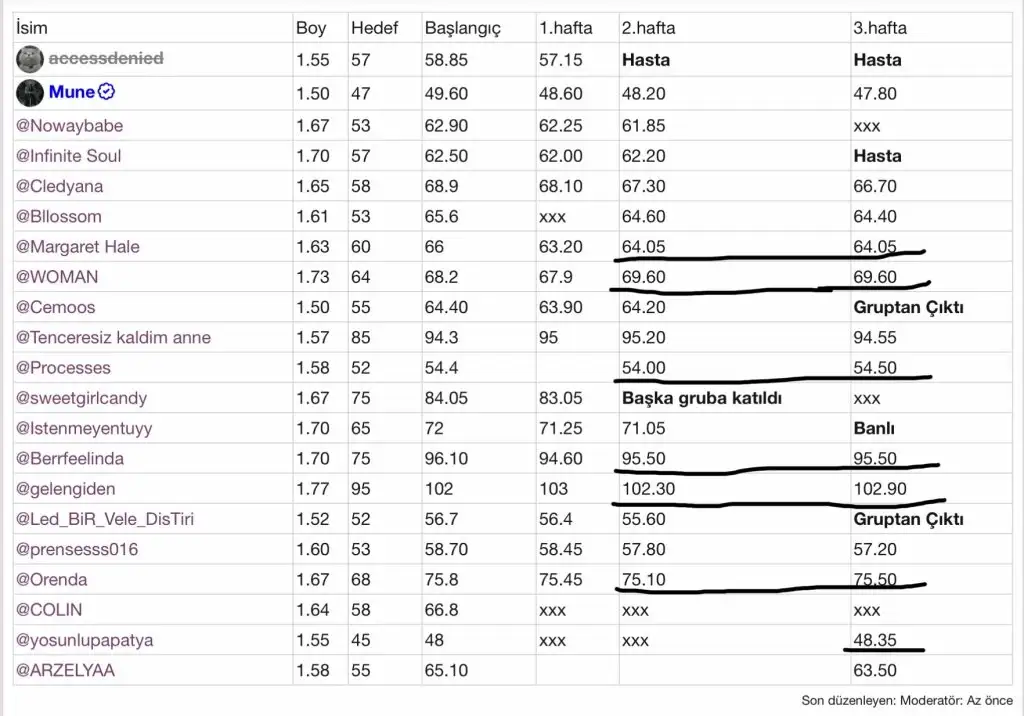
Task: Click the @ARZELYAA mention
Action: 66,670
